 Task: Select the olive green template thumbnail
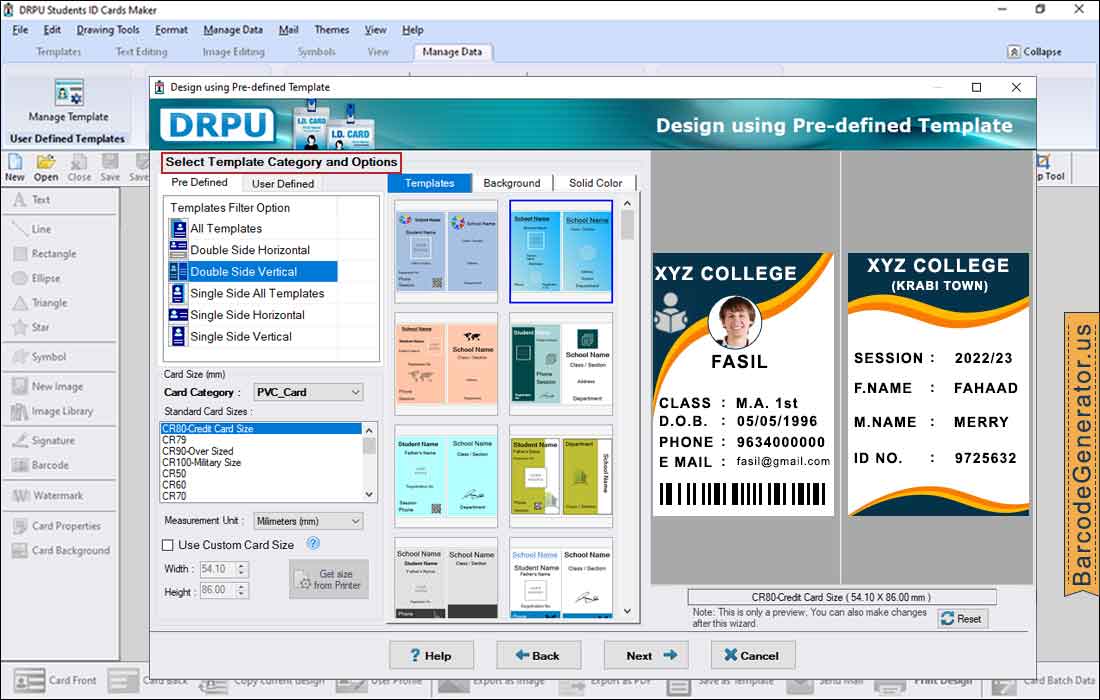click(x=561, y=476)
